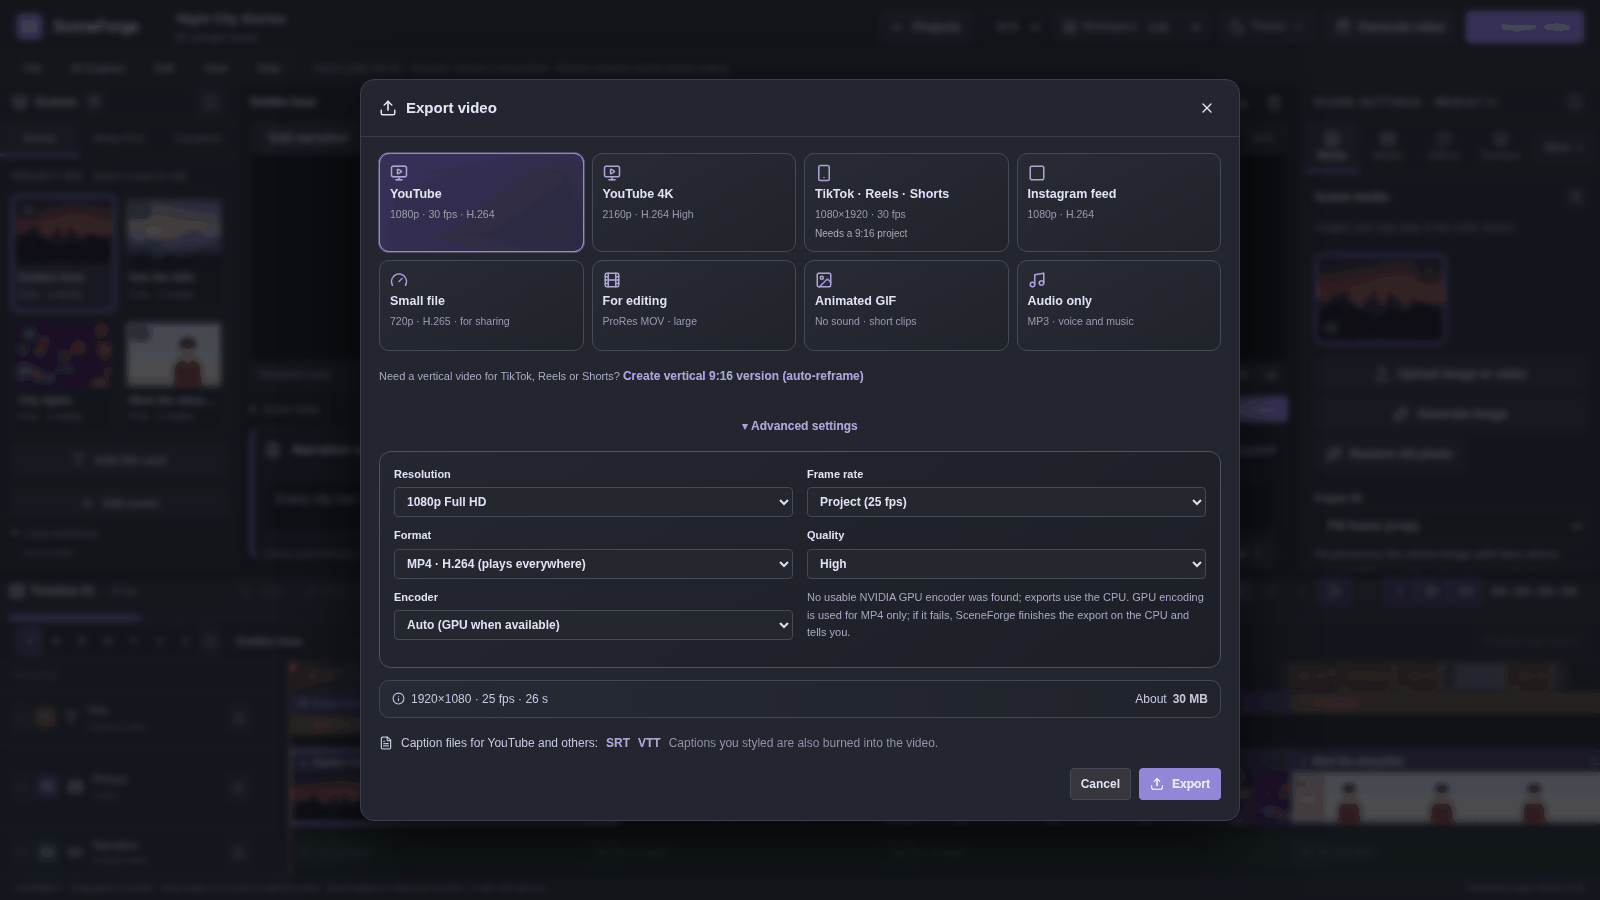Click the music note icon on Audio only
The width and height of the screenshot is (1600, 900).
pyautogui.click(x=1037, y=280)
